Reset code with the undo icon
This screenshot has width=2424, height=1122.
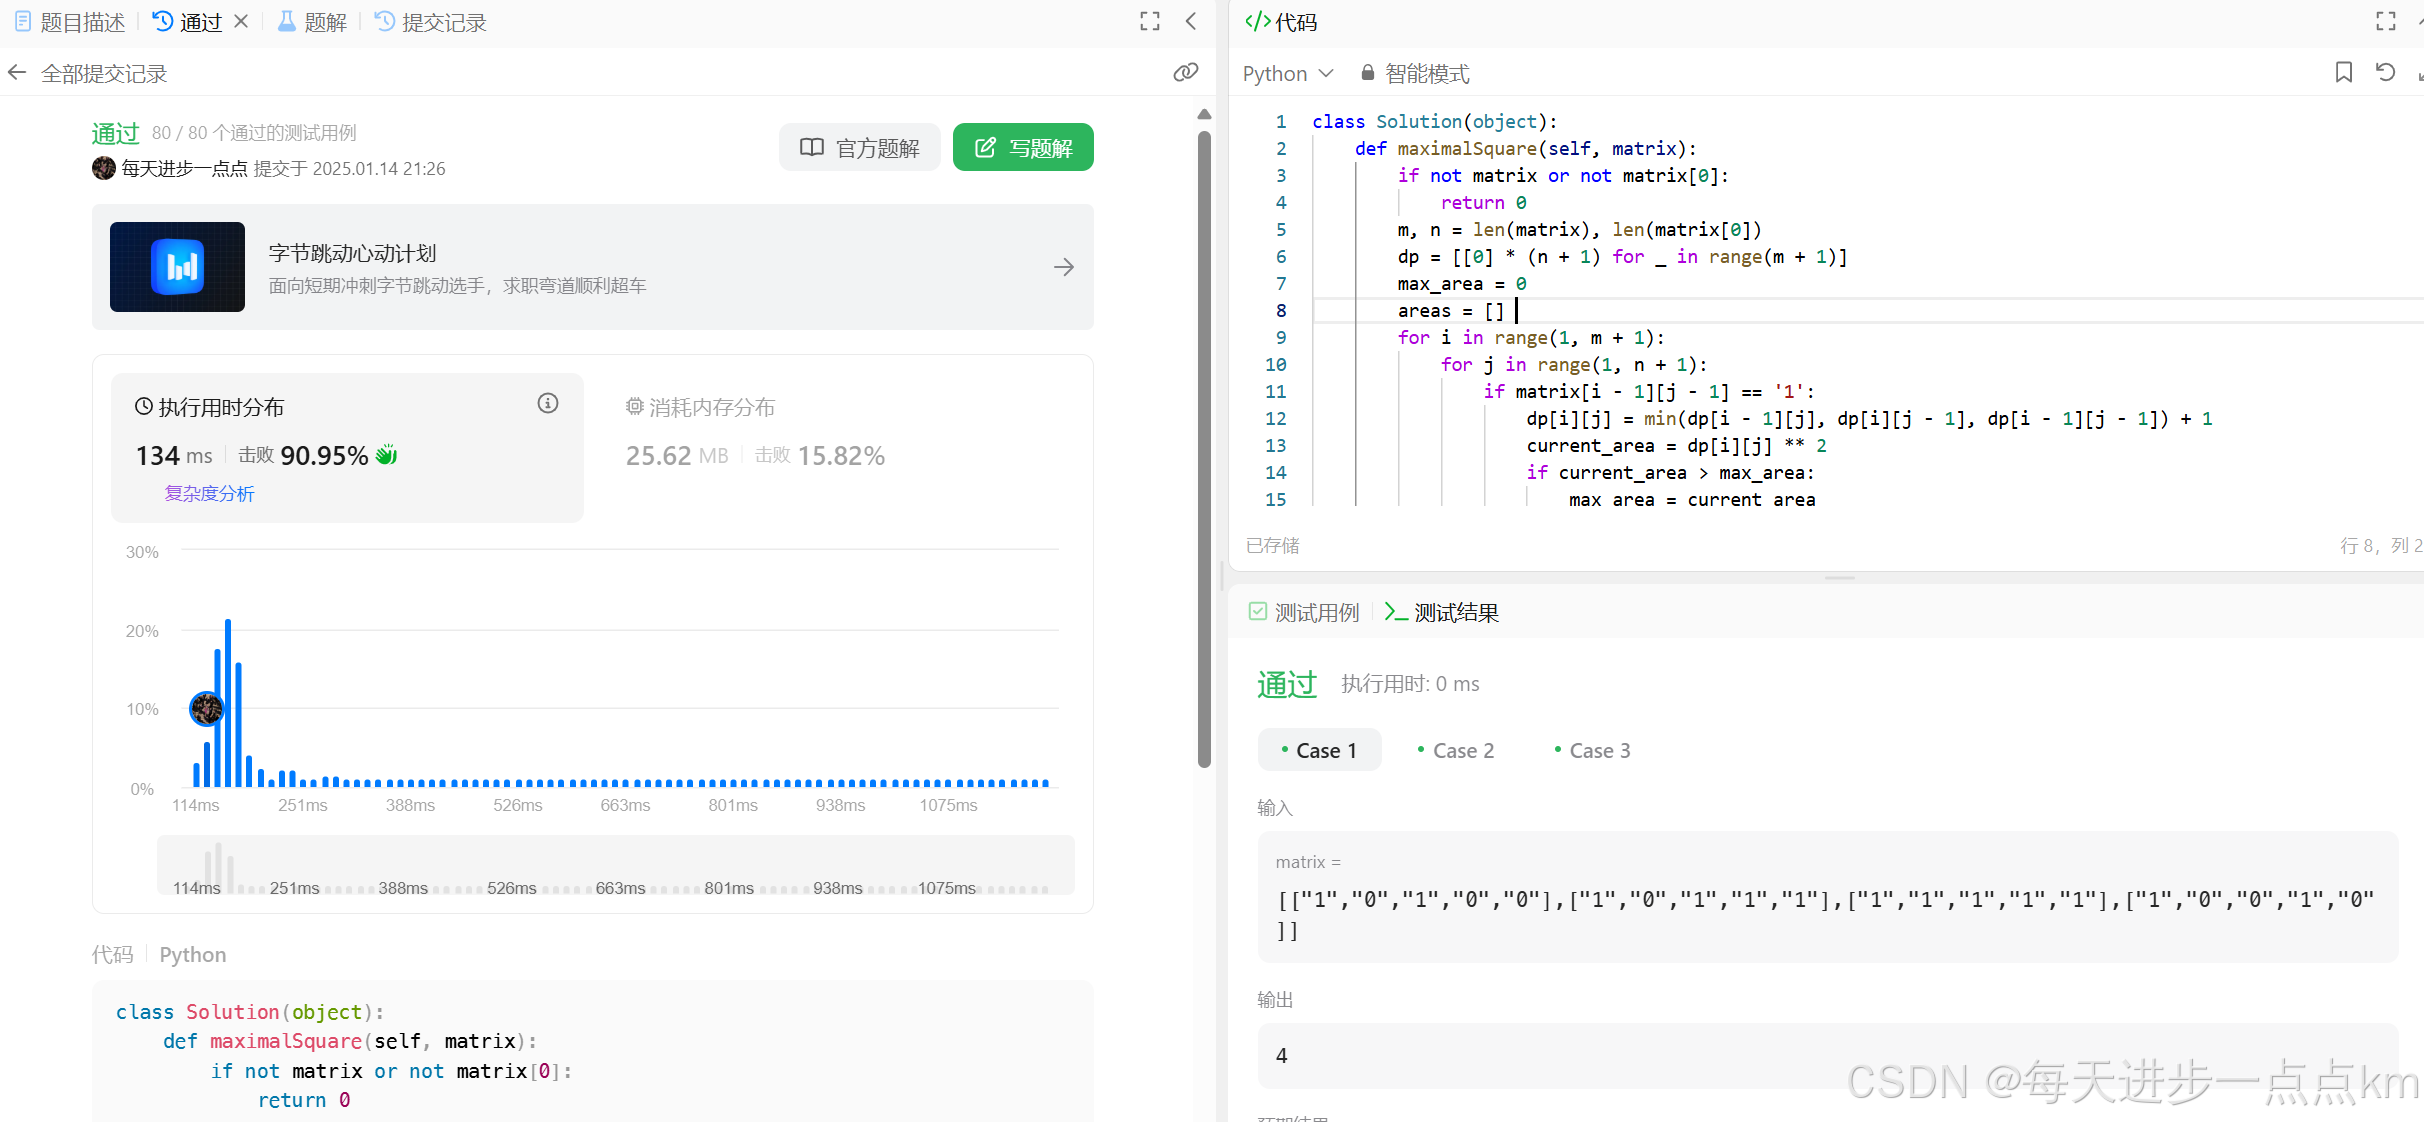2385,72
